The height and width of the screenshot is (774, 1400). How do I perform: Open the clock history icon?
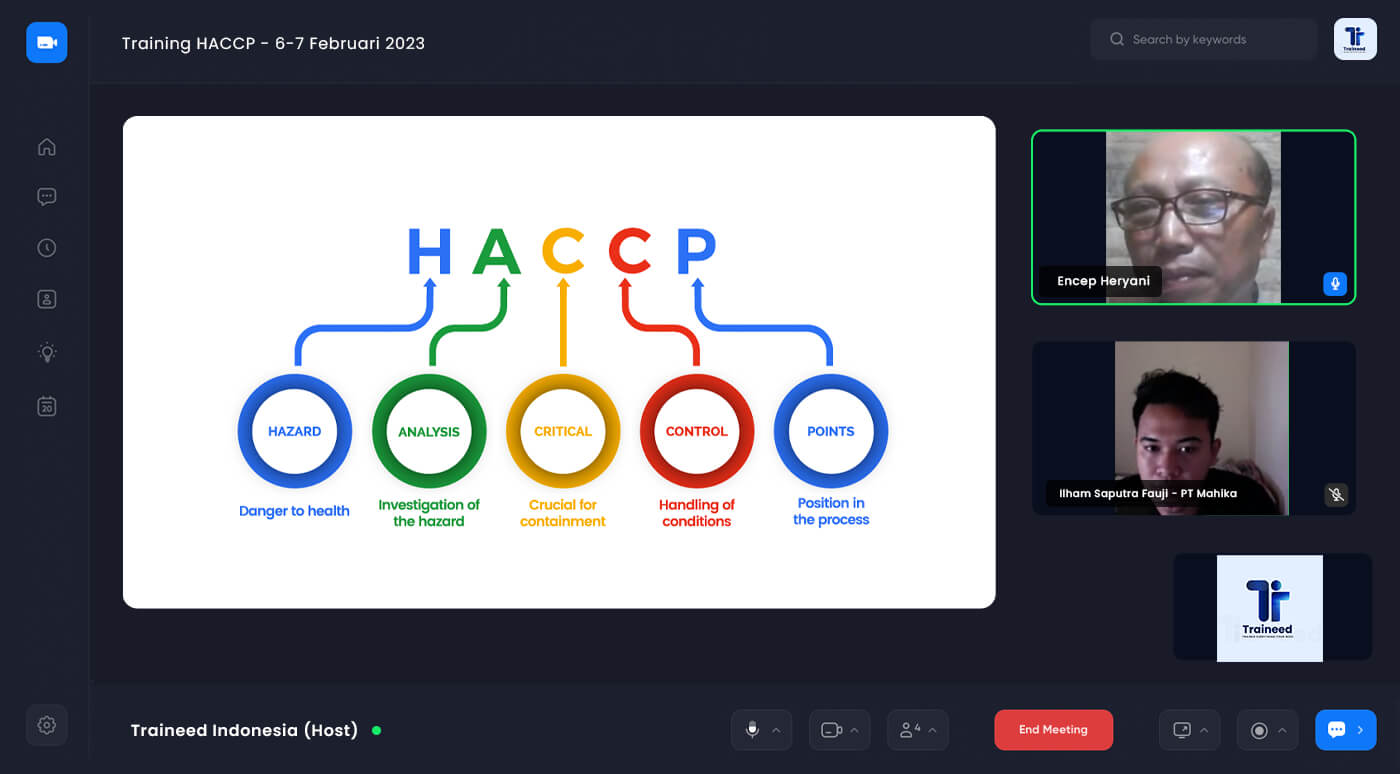pyautogui.click(x=46, y=248)
